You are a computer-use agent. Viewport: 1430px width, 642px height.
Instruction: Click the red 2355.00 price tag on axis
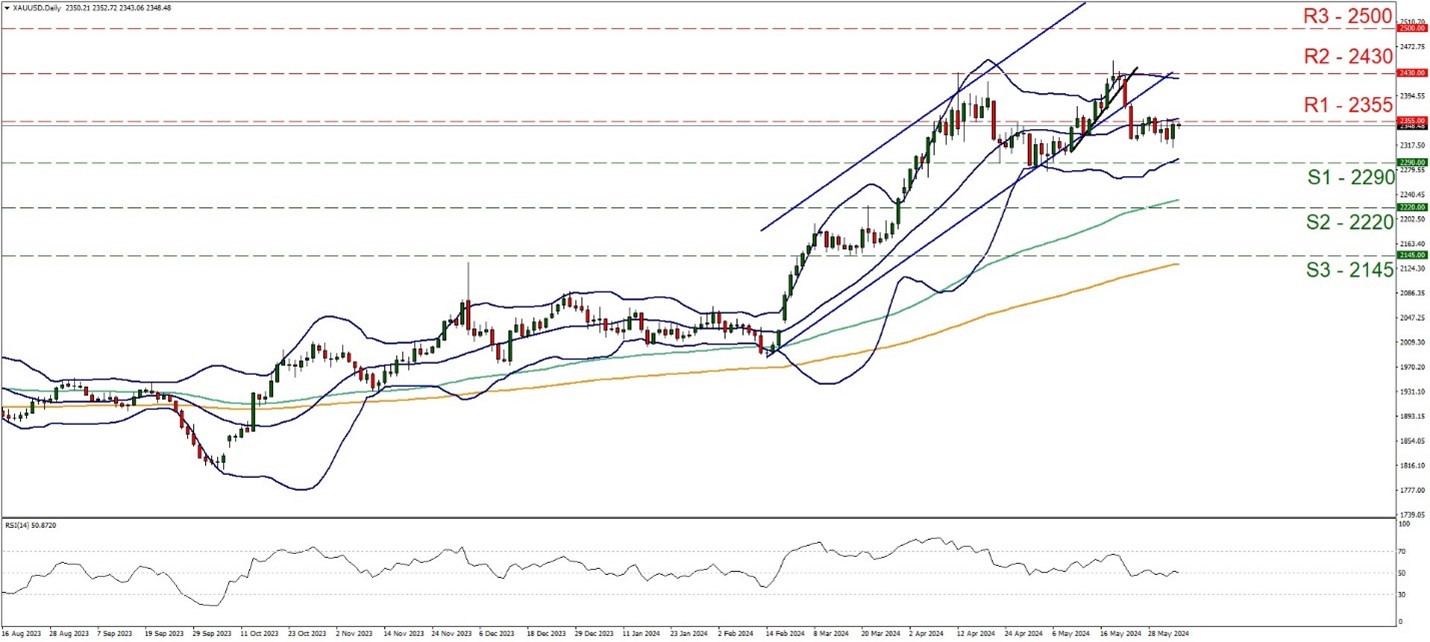pyautogui.click(x=1411, y=120)
